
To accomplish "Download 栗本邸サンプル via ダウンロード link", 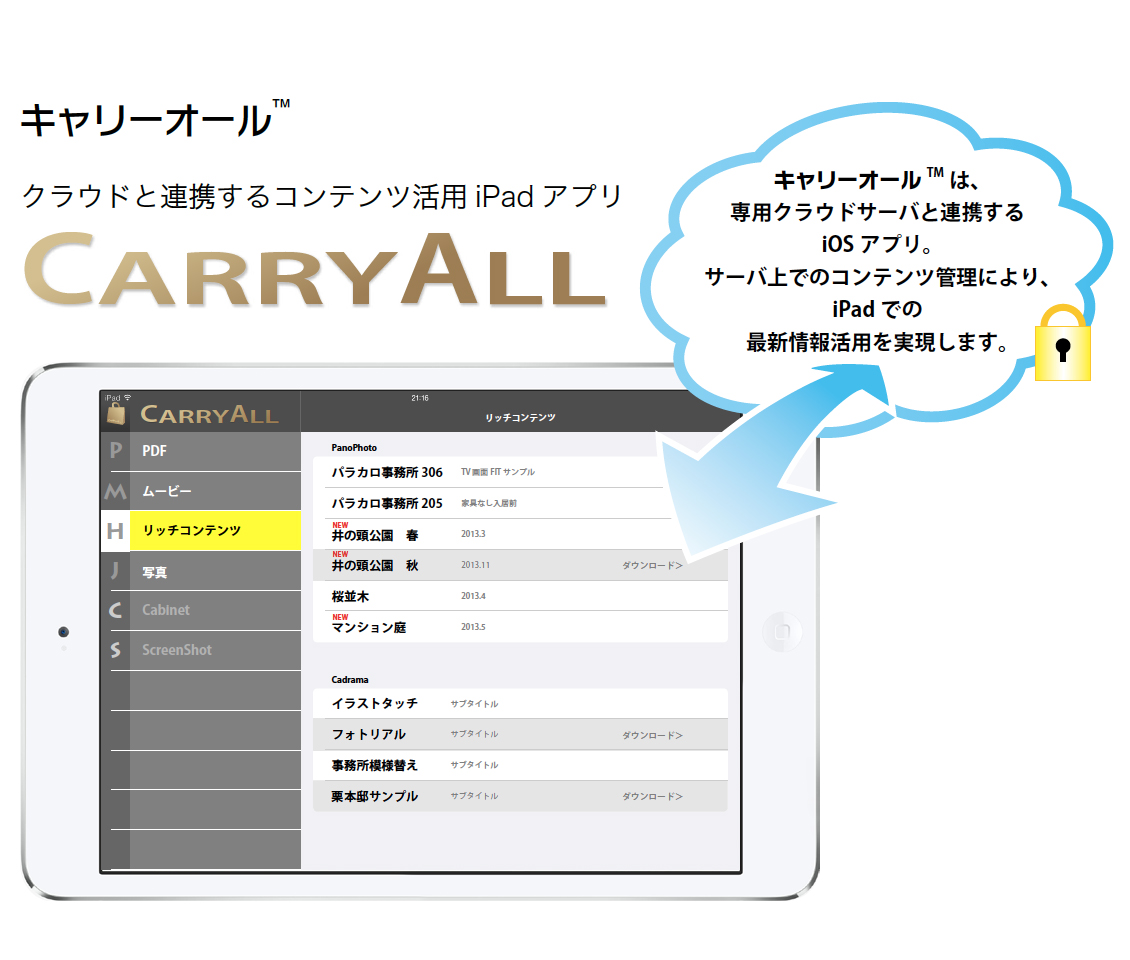I will point(652,796).
